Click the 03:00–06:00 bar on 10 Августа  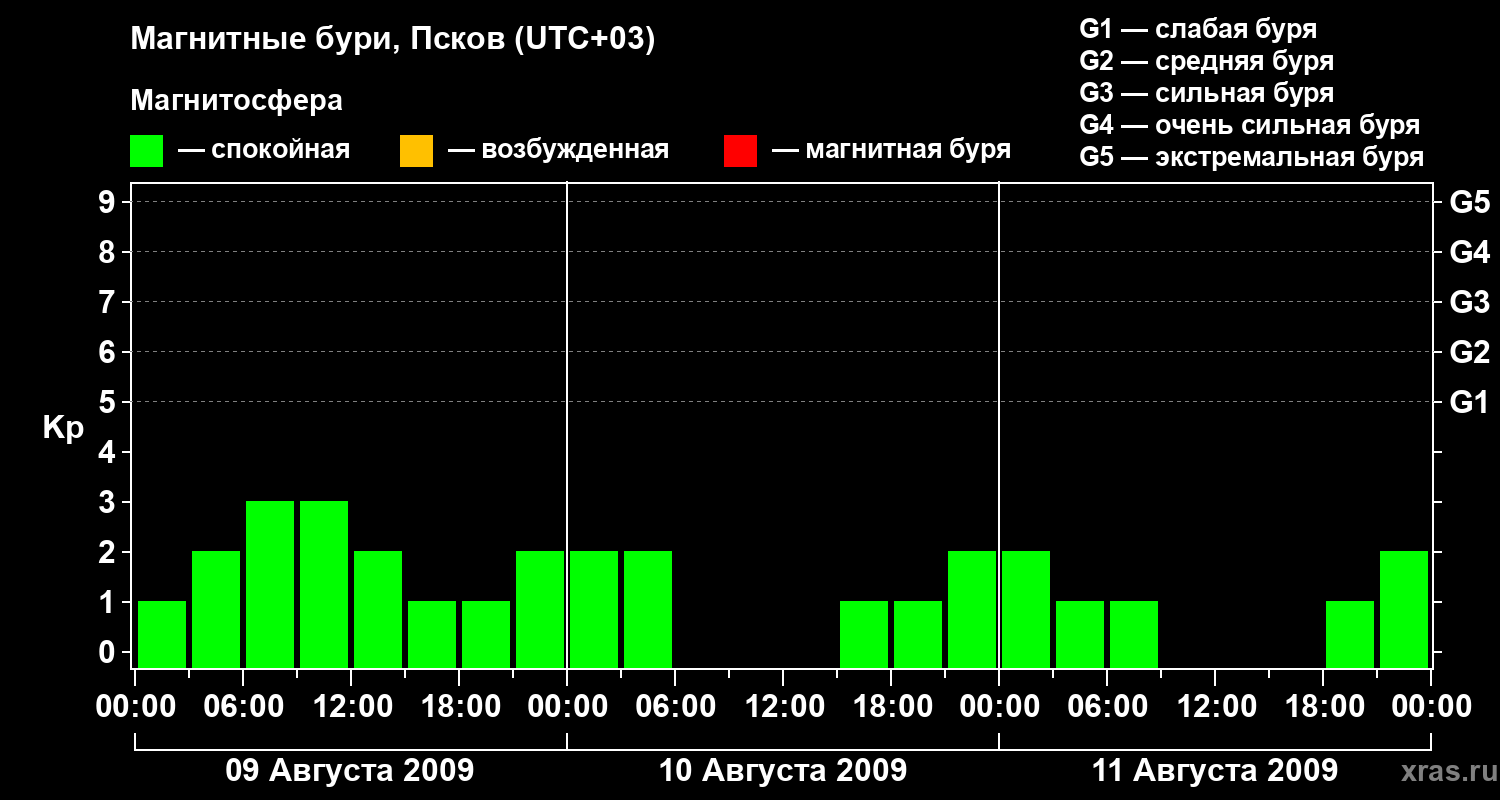point(648,609)
